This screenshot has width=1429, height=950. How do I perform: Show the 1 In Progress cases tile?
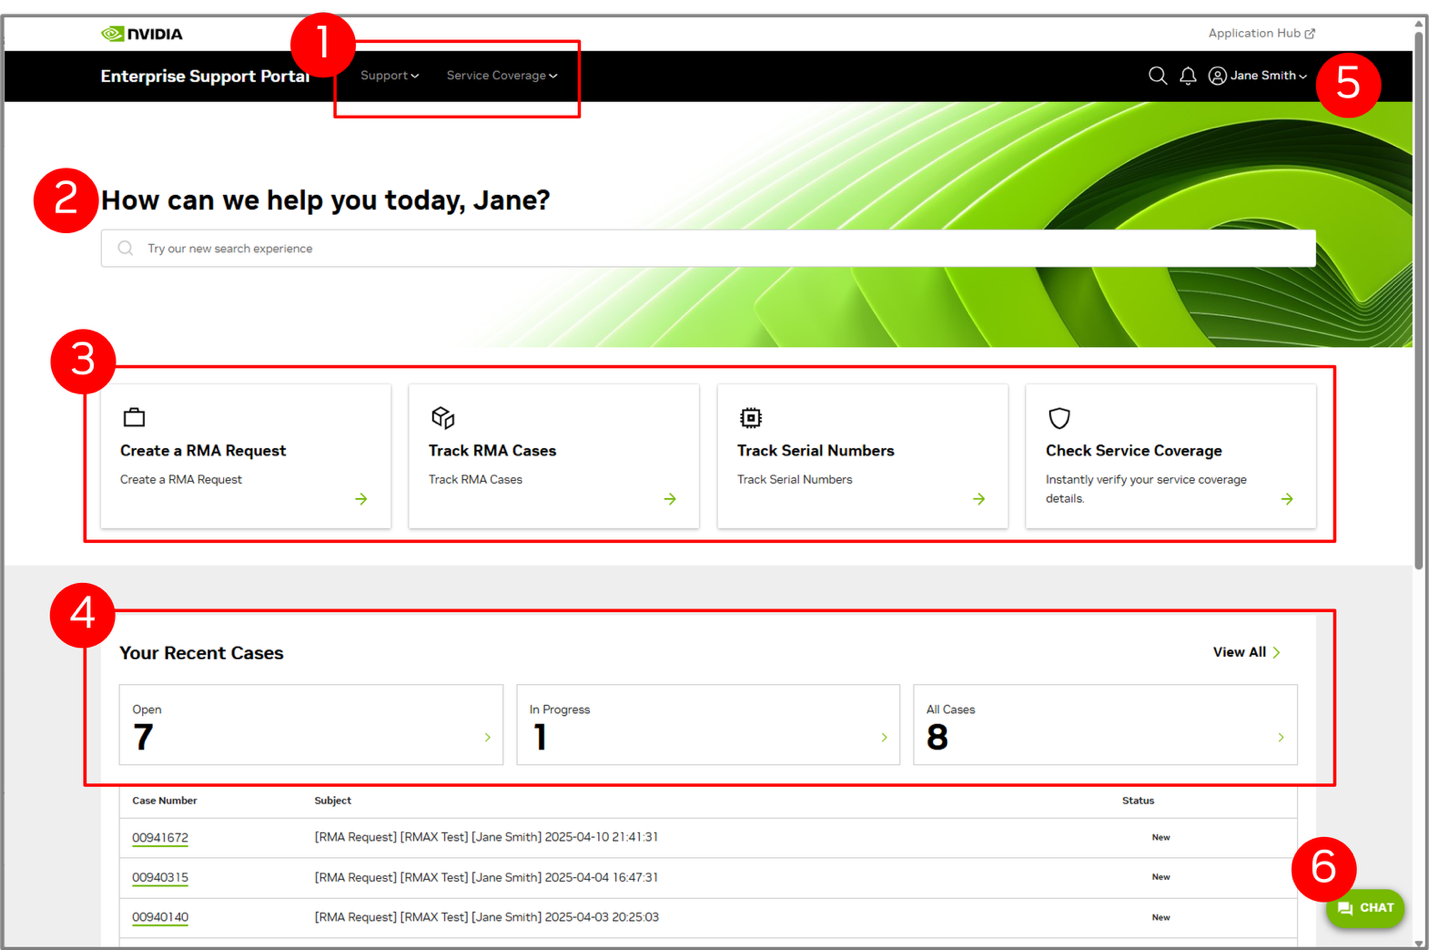tap(708, 725)
